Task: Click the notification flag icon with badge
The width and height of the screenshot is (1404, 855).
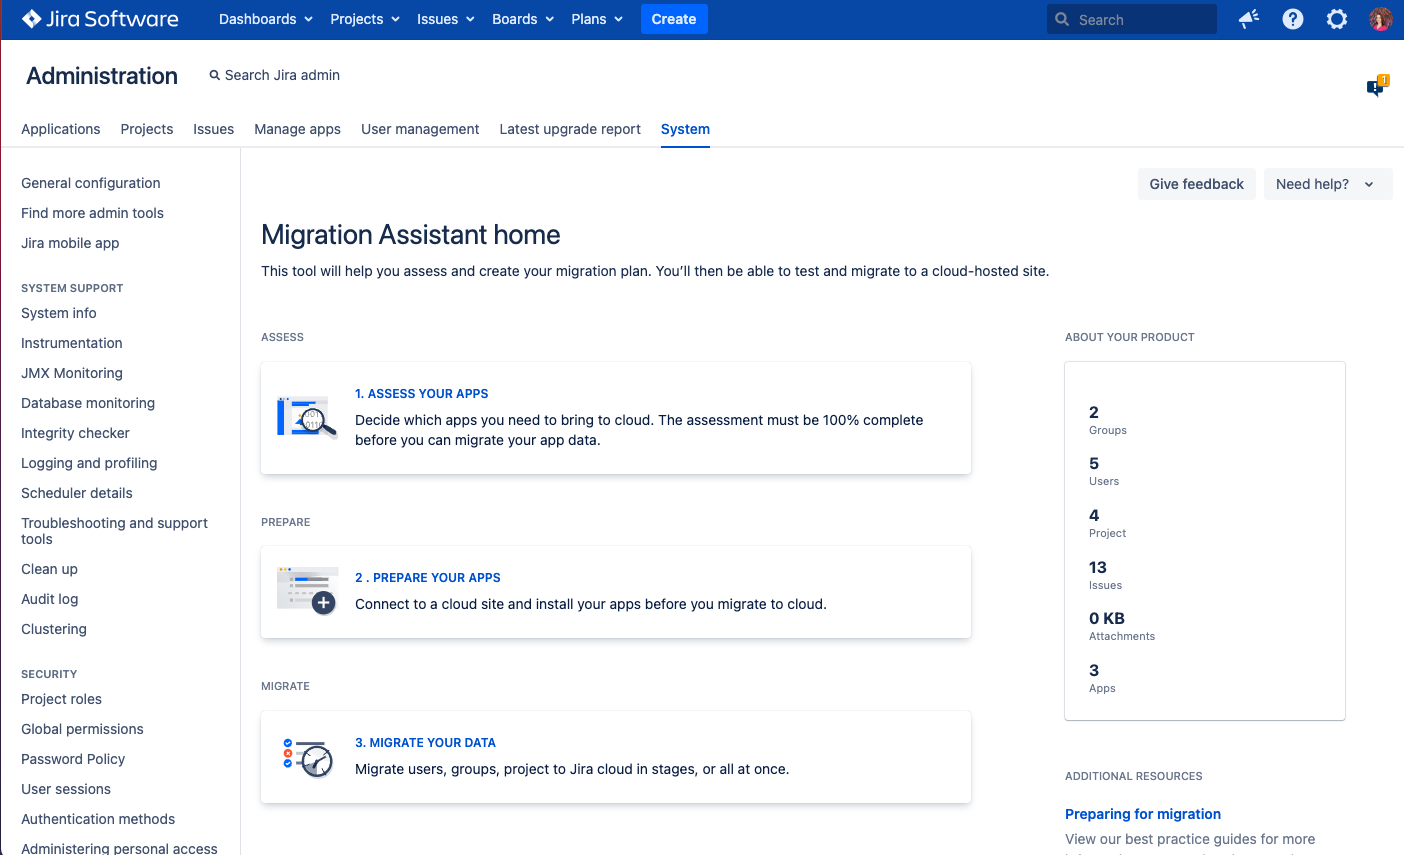Action: 1377,87
